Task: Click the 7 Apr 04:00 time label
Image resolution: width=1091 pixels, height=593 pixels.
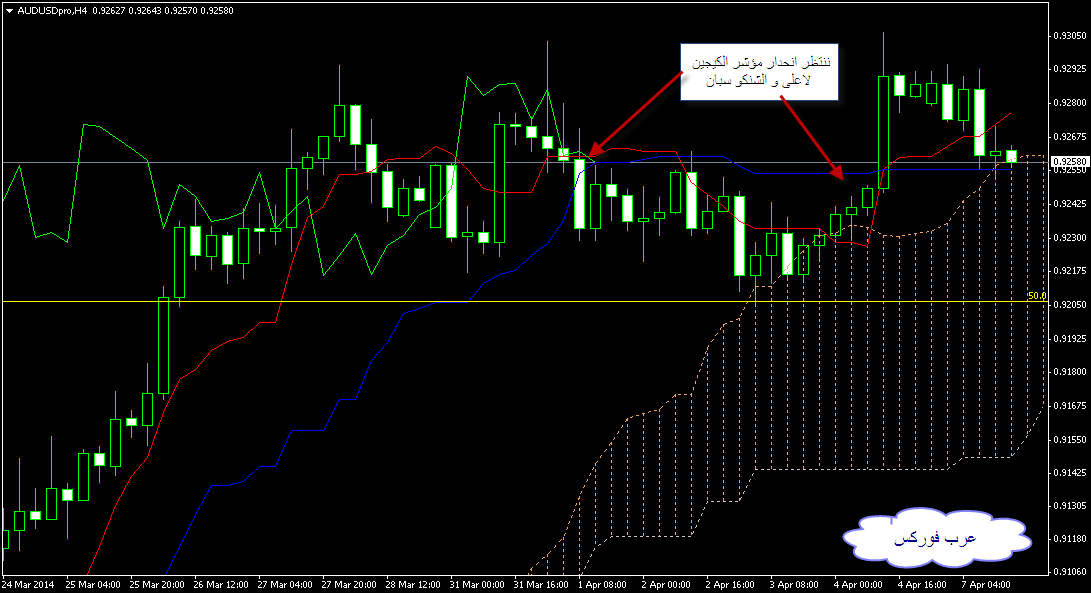Action: pyautogui.click(x=987, y=585)
